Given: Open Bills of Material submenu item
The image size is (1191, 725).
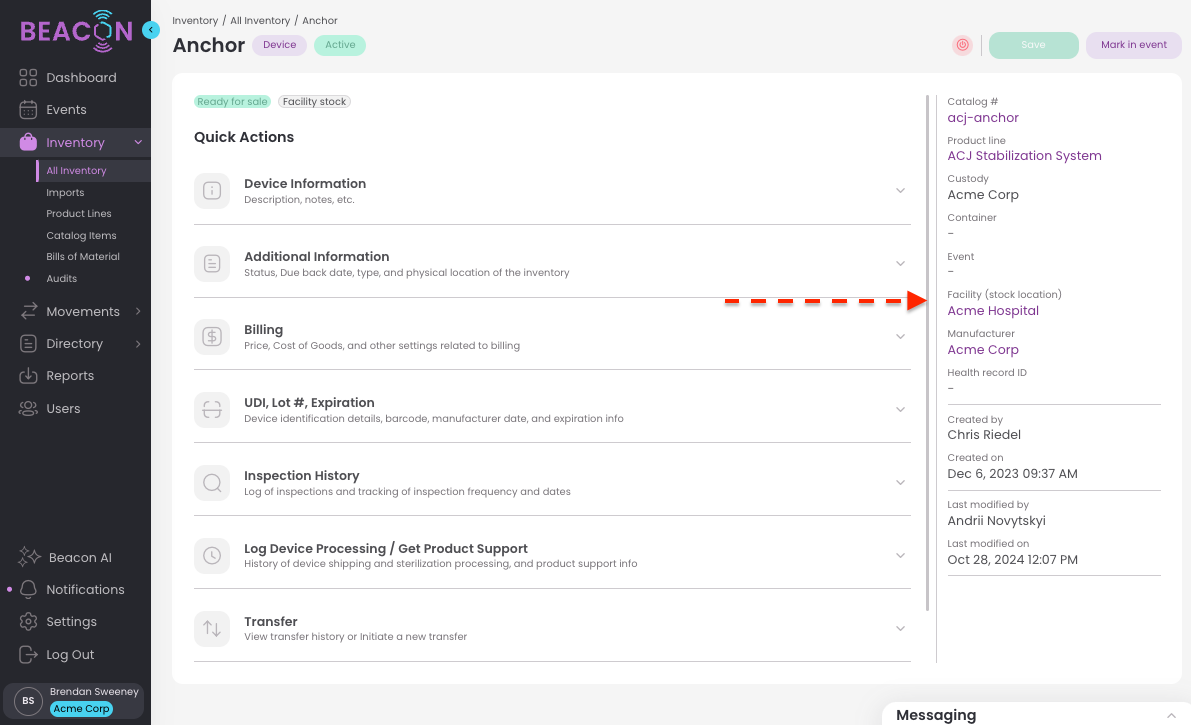Looking at the screenshot, I should pyautogui.click(x=83, y=257).
